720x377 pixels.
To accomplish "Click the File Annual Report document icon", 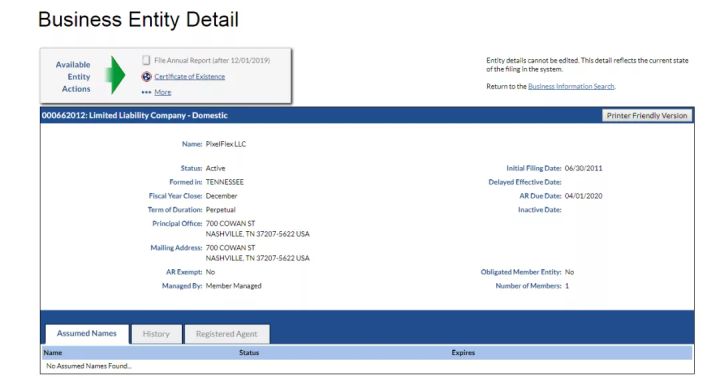I will [x=146, y=60].
